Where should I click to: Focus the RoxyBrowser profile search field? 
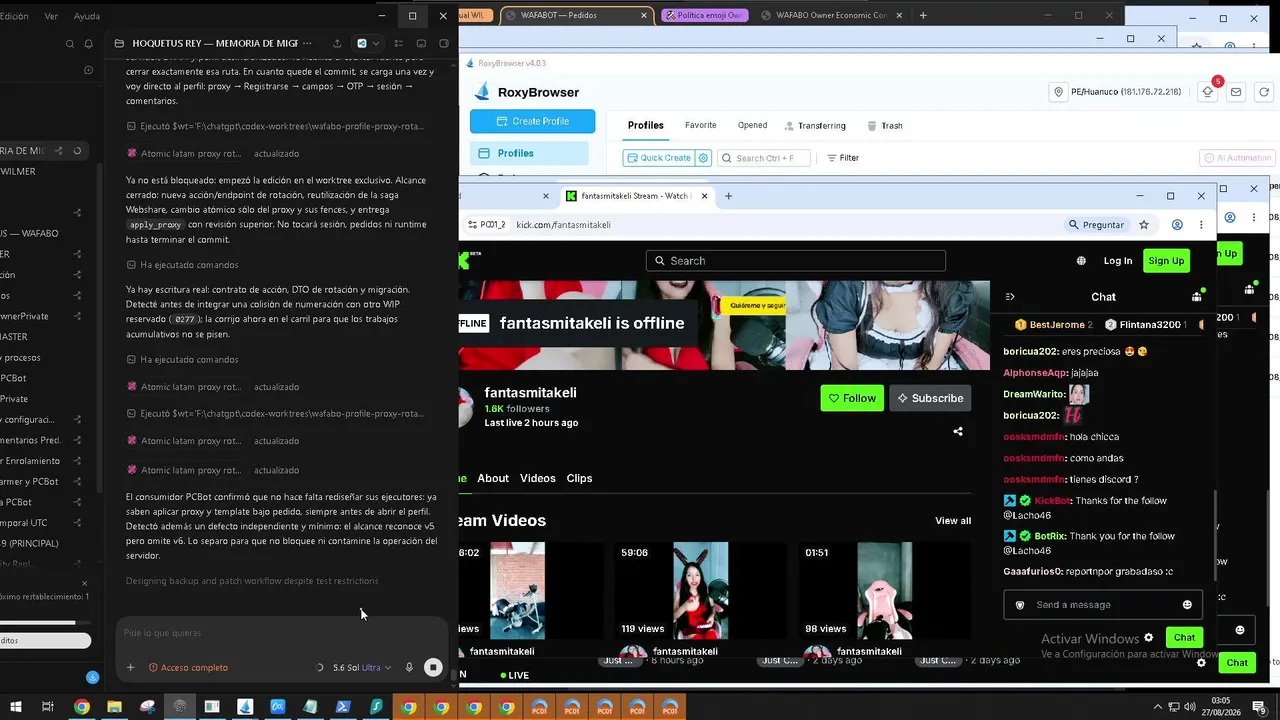click(765, 158)
